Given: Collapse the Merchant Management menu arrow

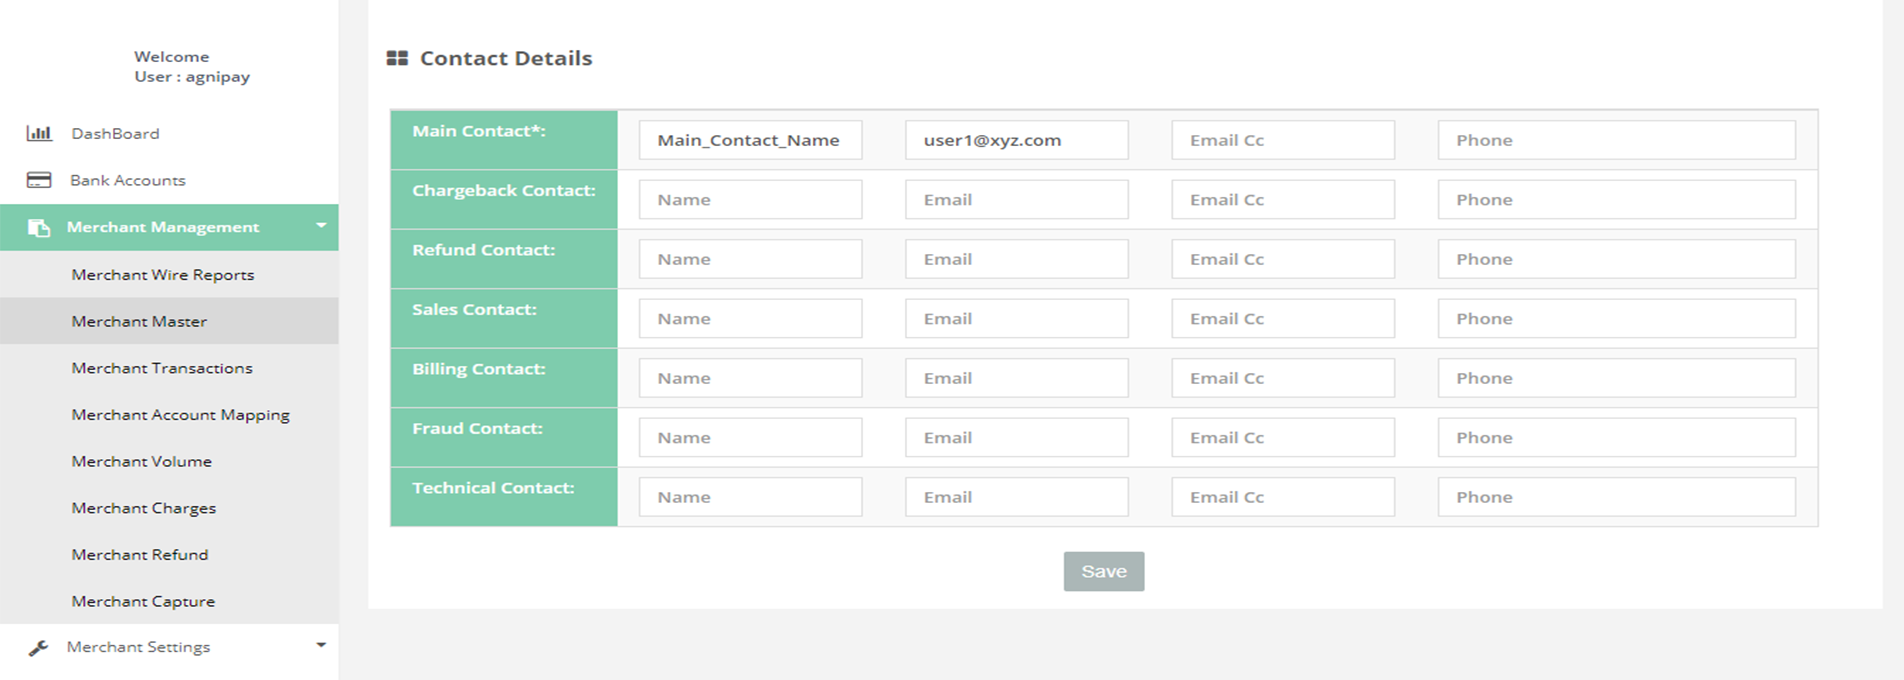Looking at the screenshot, I should pos(321,226).
